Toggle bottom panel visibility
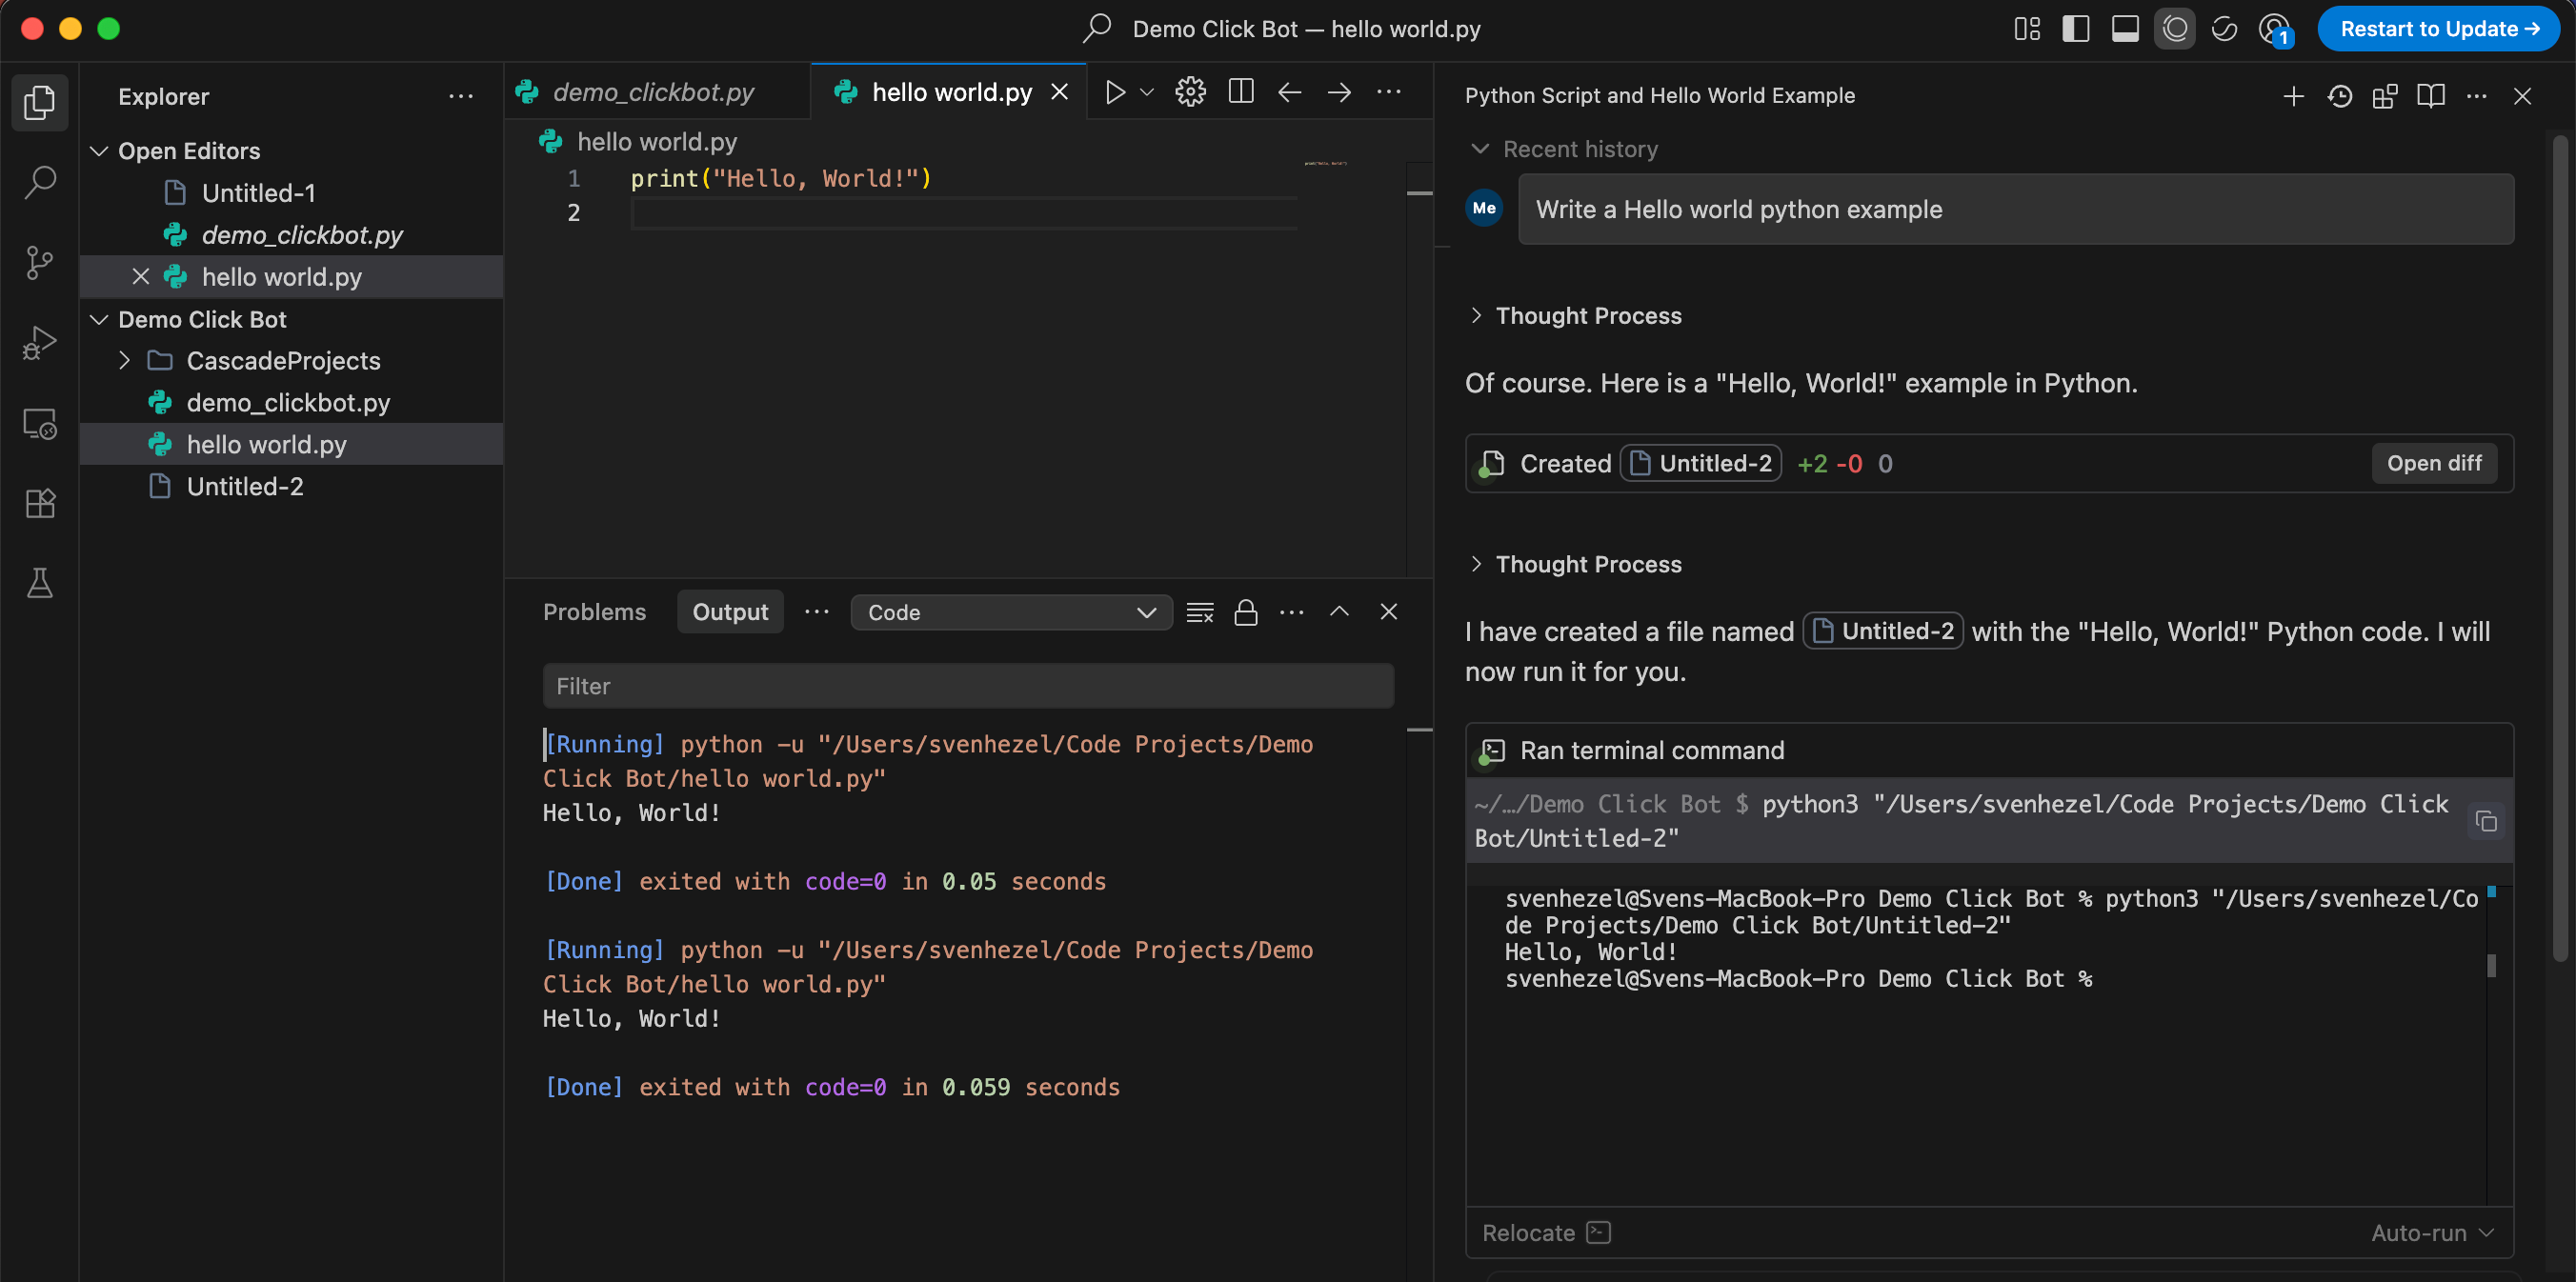The height and width of the screenshot is (1282, 2576). pyautogui.click(x=2125, y=29)
